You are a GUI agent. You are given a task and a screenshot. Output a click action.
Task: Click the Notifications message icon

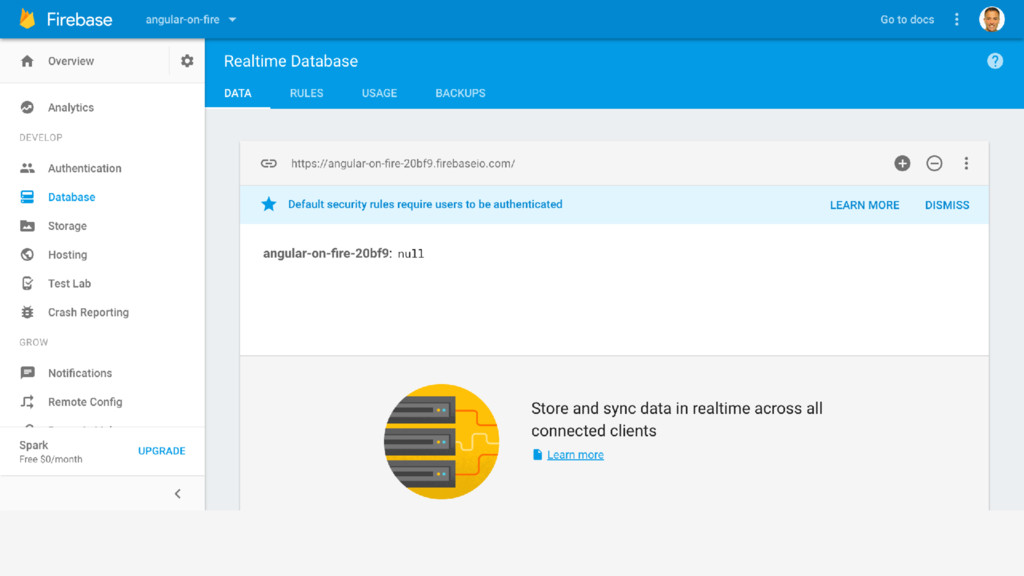pos(27,373)
